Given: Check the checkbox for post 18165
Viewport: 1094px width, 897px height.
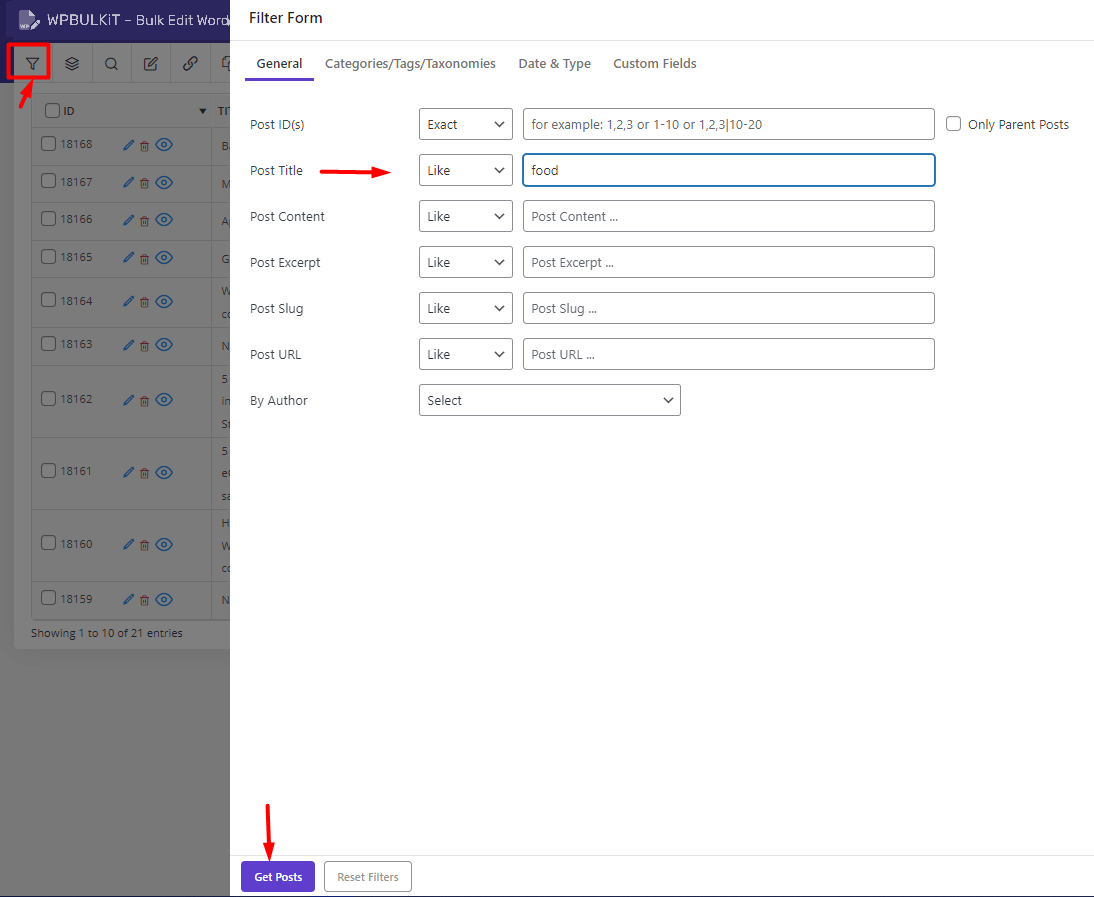Looking at the screenshot, I should (x=48, y=257).
